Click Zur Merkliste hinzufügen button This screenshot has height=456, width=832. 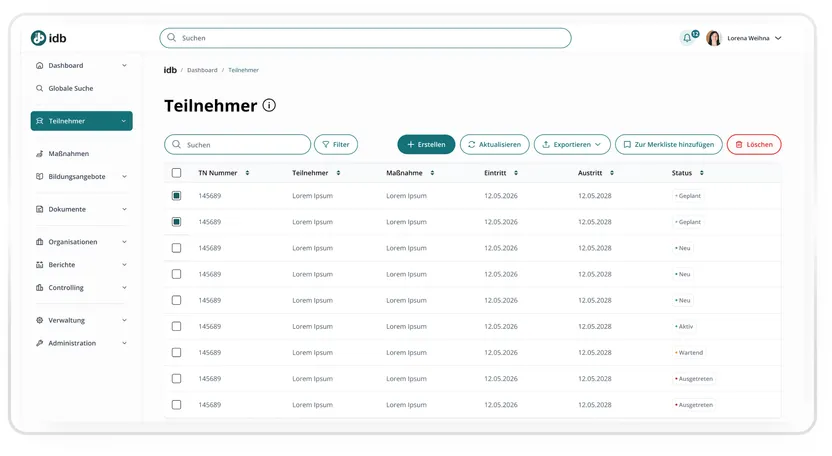click(x=669, y=144)
